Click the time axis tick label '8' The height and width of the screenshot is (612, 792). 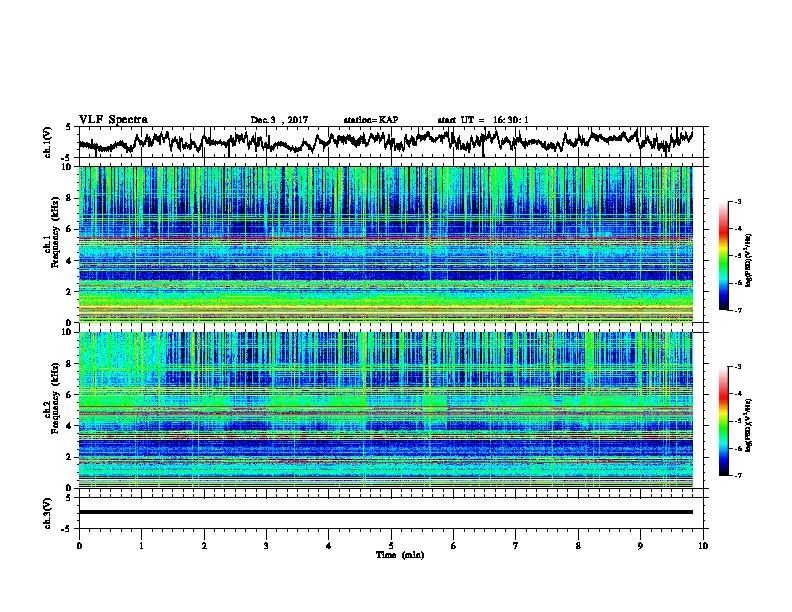click(578, 546)
